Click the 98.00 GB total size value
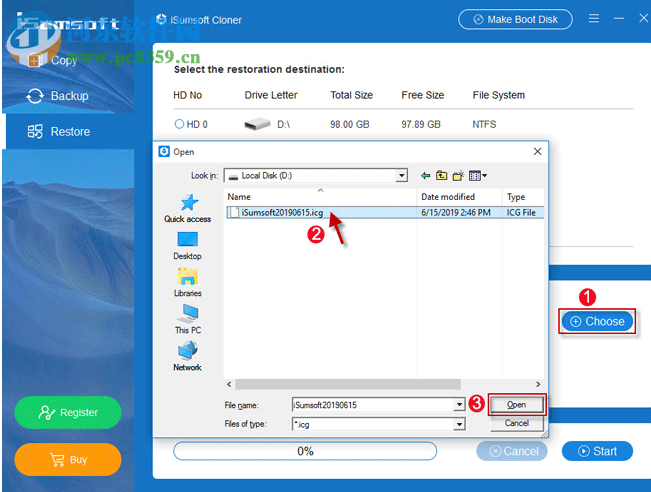 [350, 124]
